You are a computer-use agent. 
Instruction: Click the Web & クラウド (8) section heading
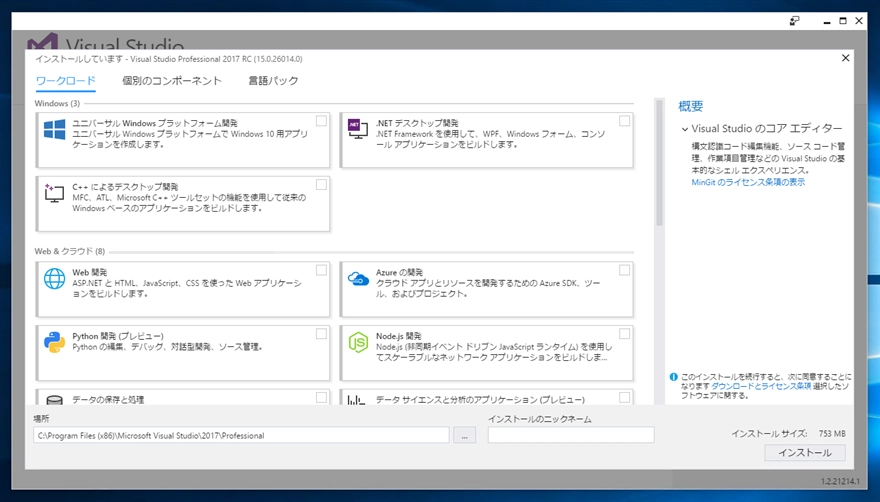(x=70, y=251)
